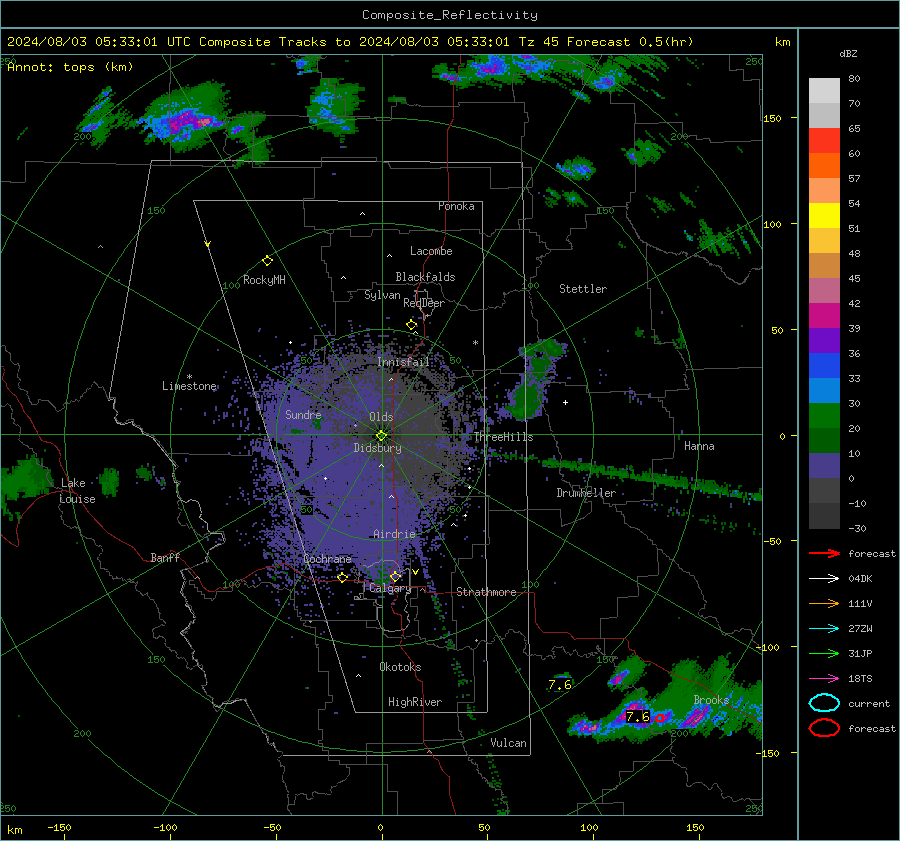Click the Blackfalds city label

tap(425, 277)
